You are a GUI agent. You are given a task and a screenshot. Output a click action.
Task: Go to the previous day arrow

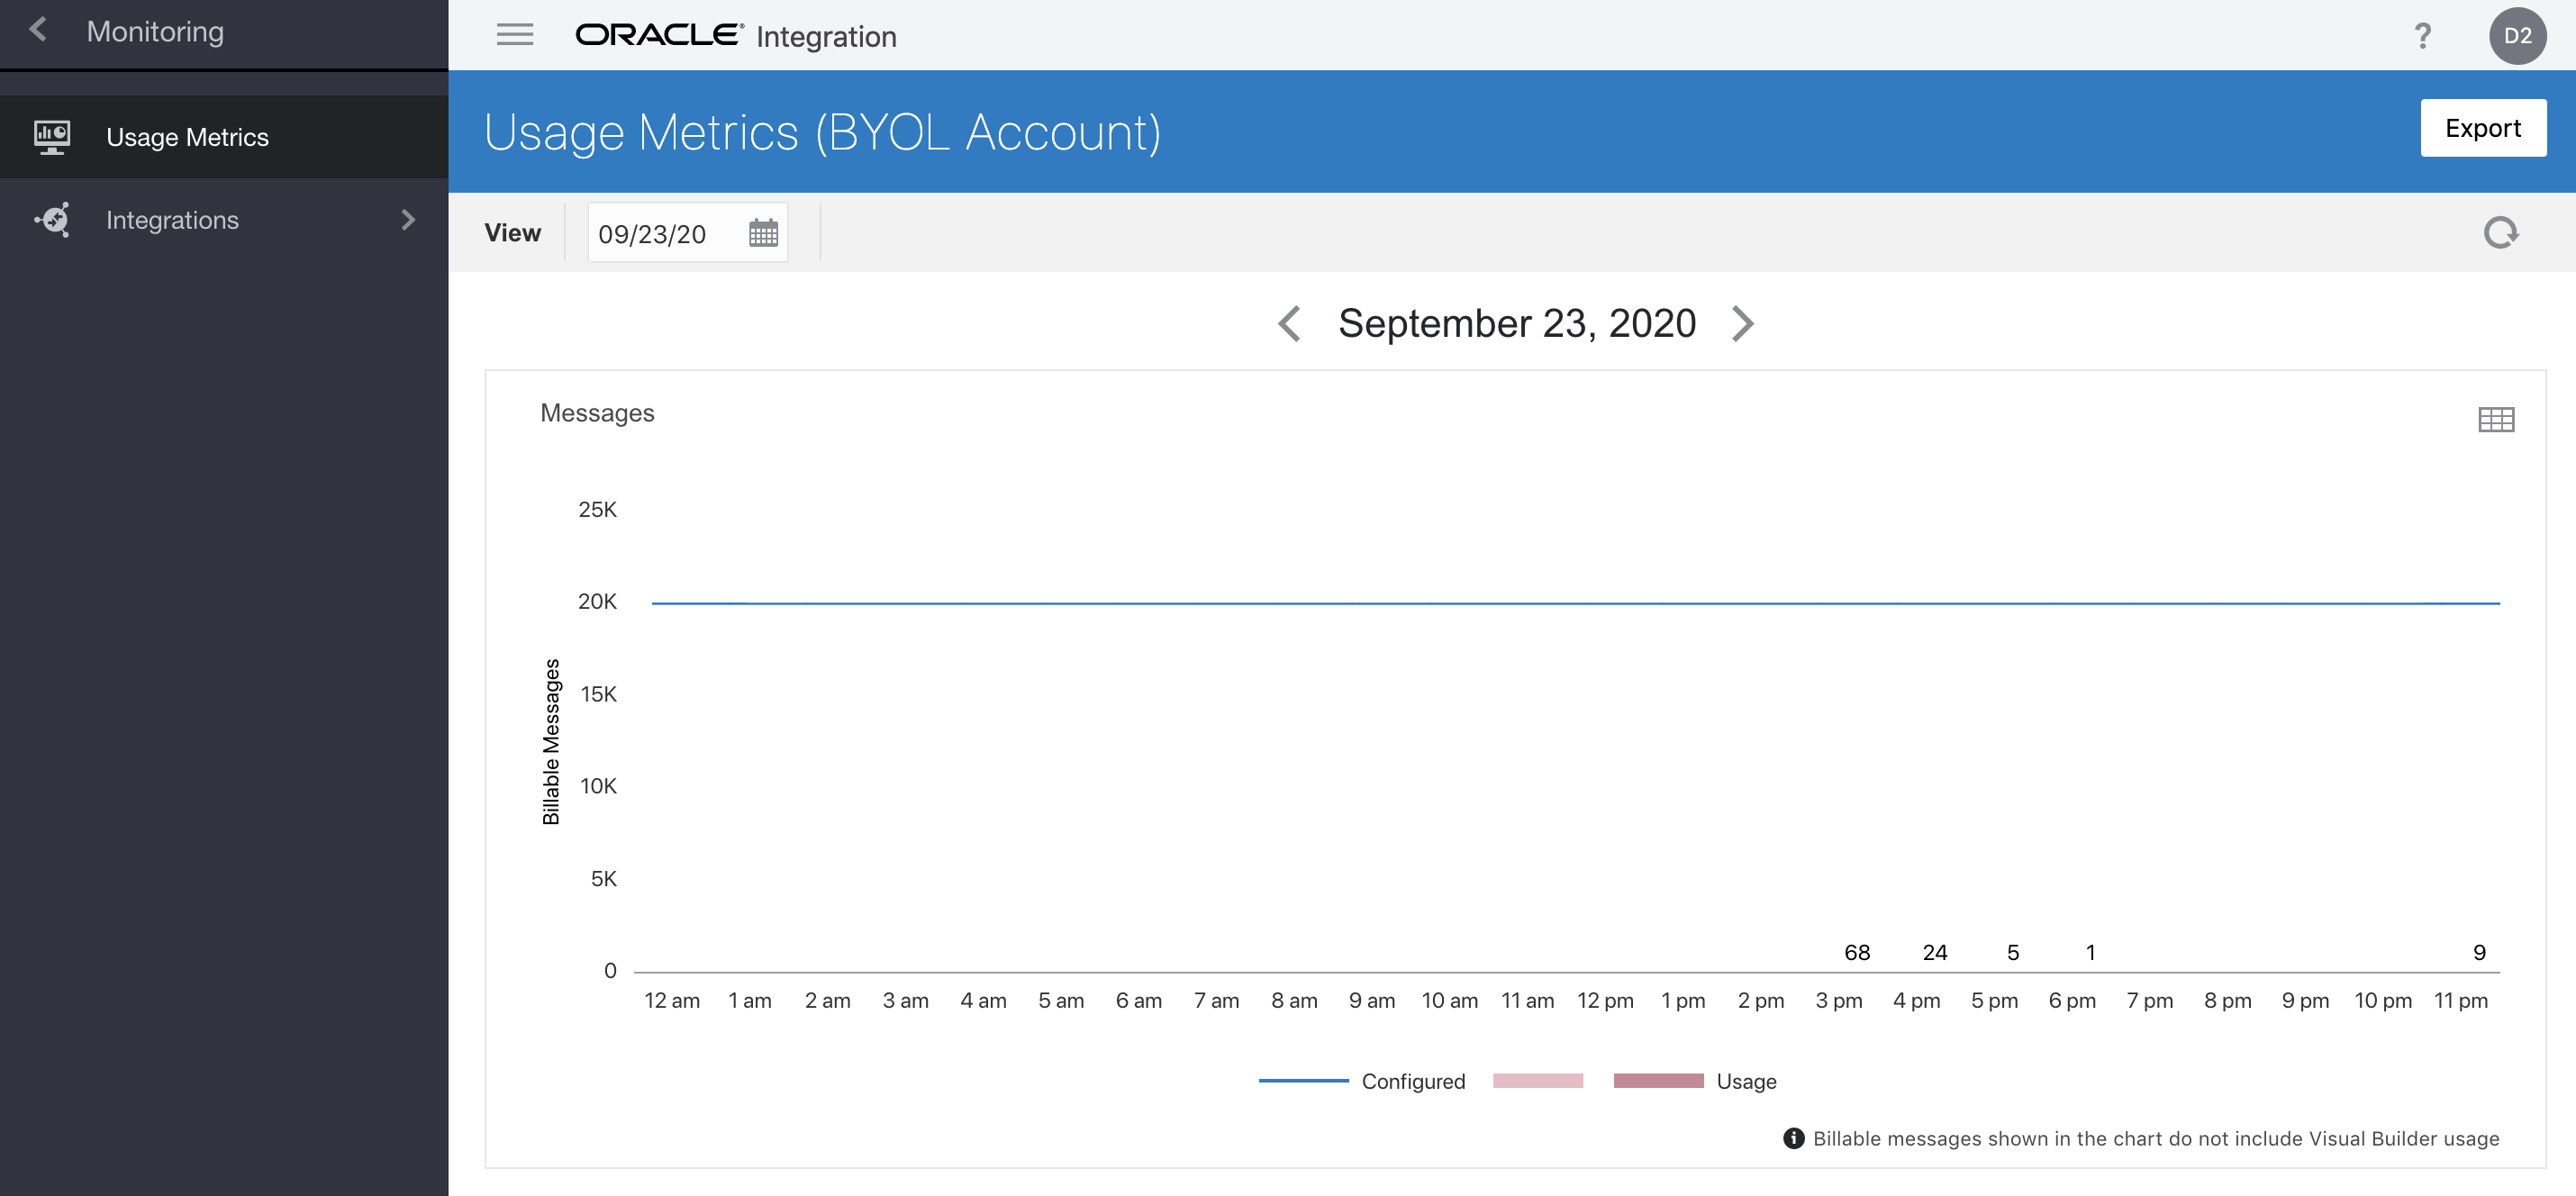coord(1289,324)
